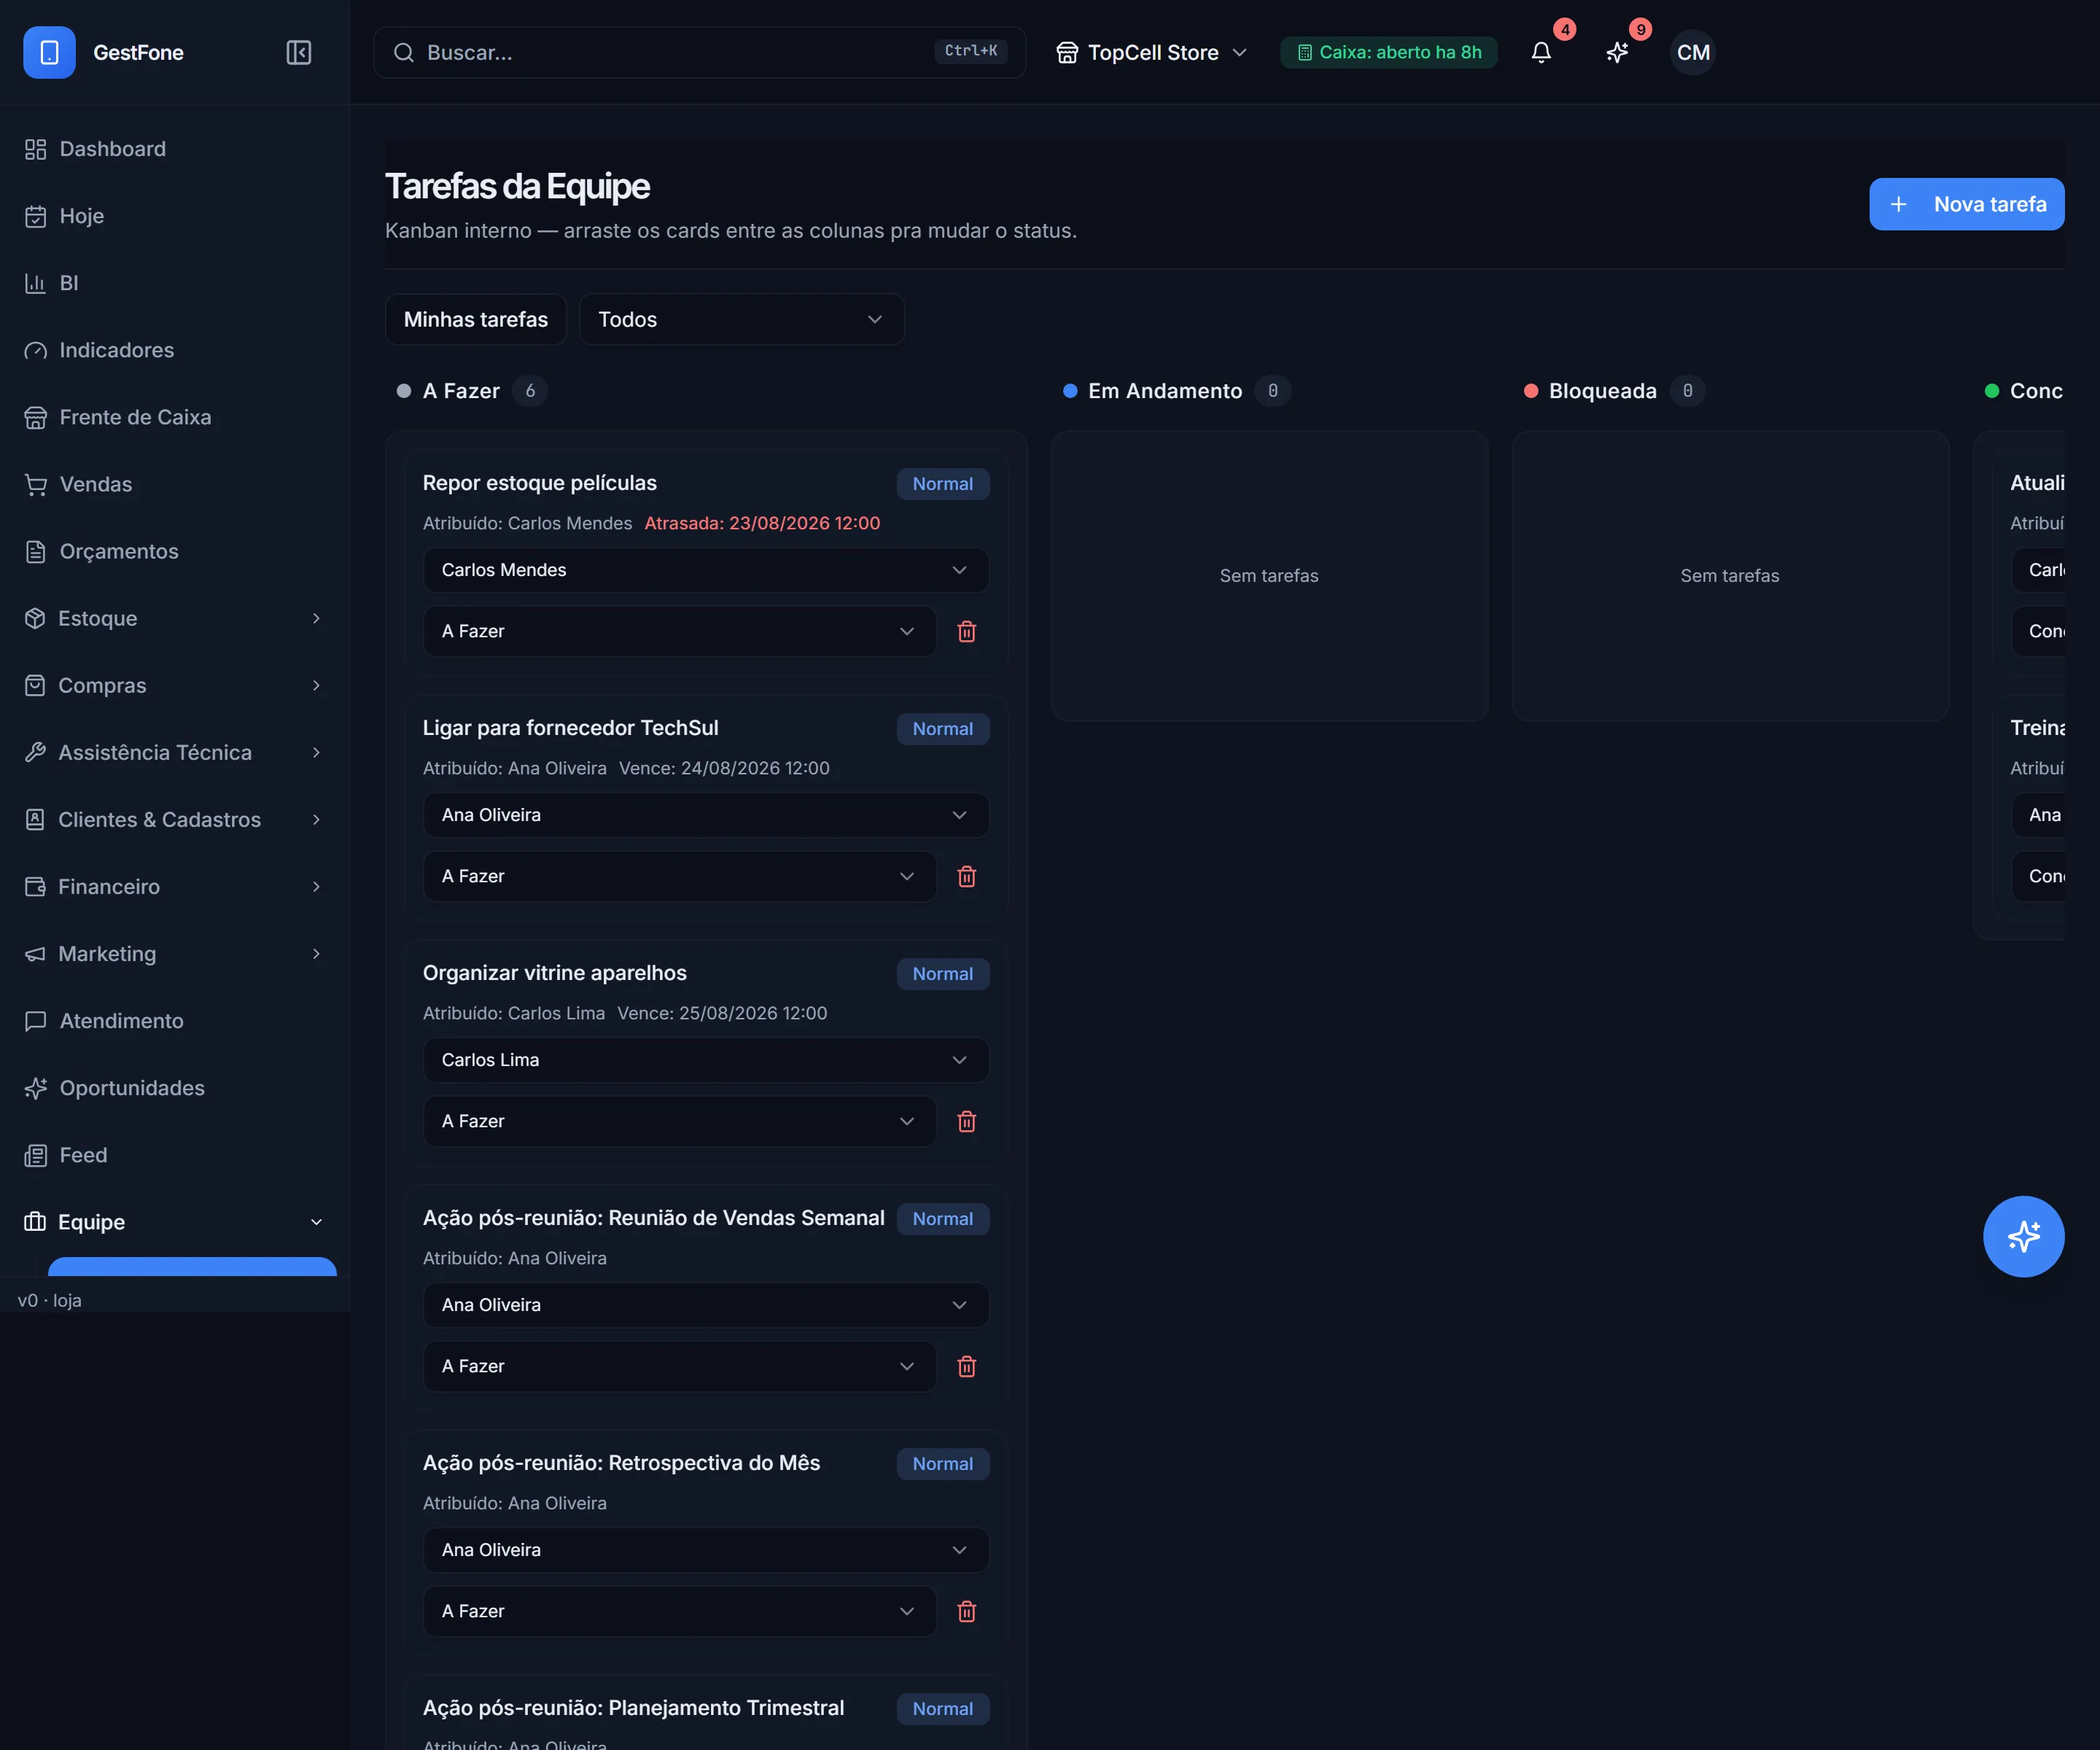Image resolution: width=2100 pixels, height=1750 pixels.
Task: Change assignee on Retrospectiva do Mês task
Action: 706,1550
